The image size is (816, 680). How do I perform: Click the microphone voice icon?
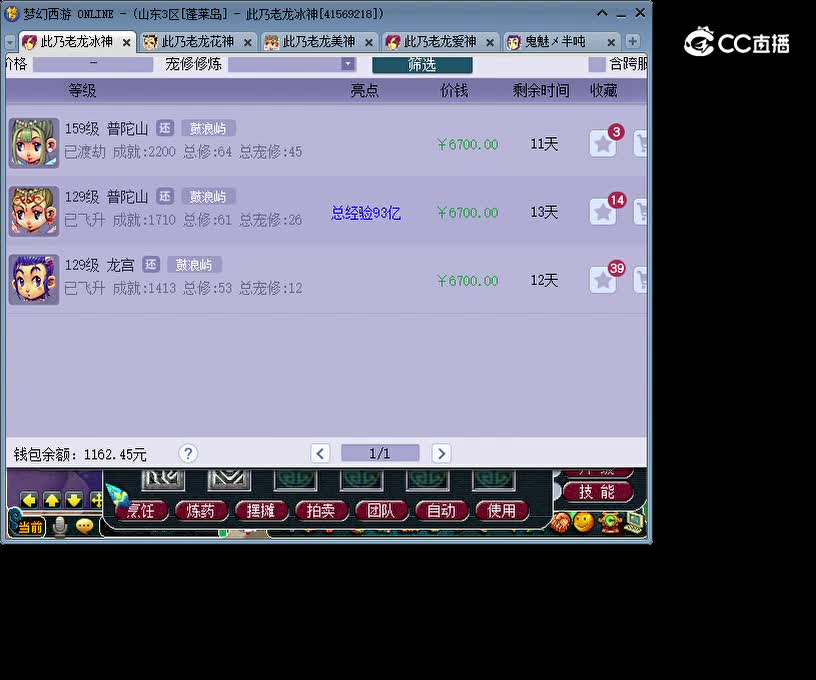(60, 527)
